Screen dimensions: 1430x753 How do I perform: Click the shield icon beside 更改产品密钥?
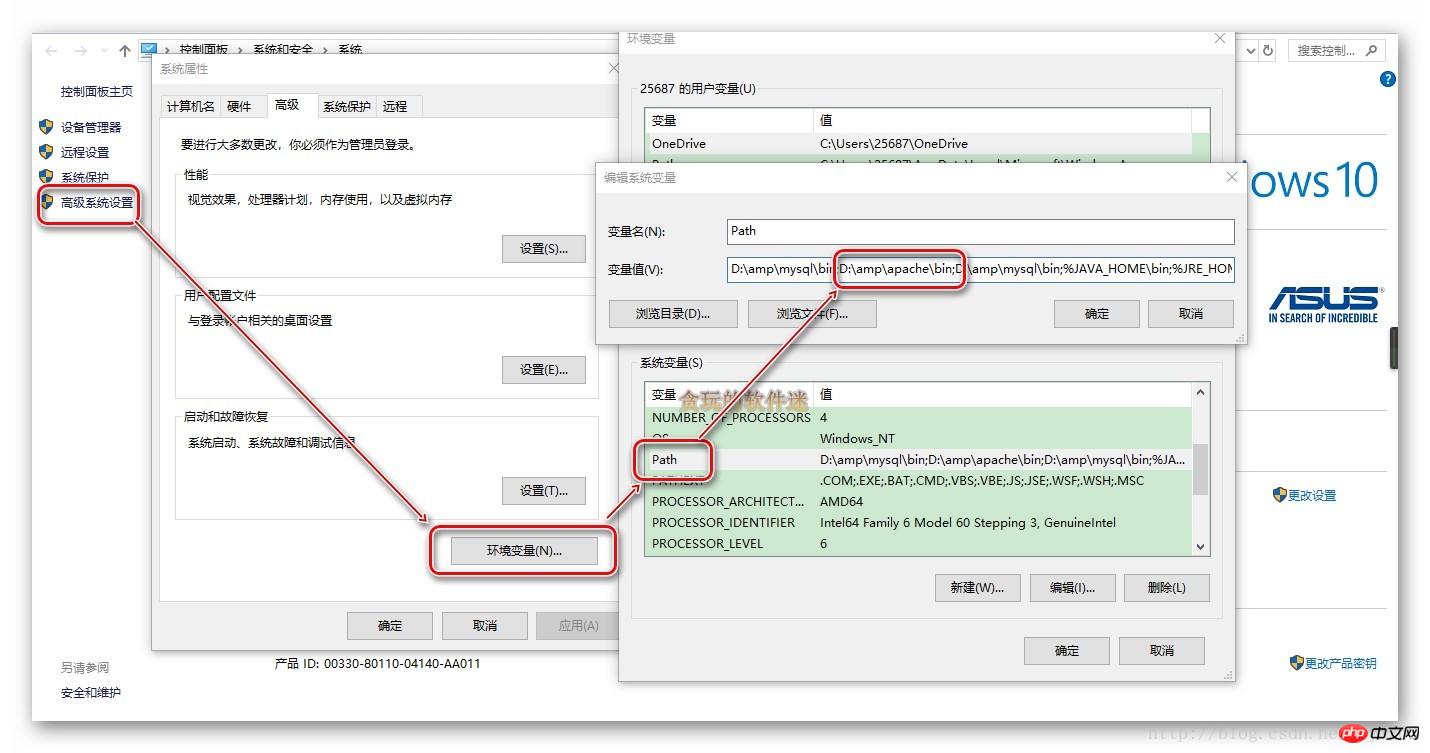point(1297,662)
